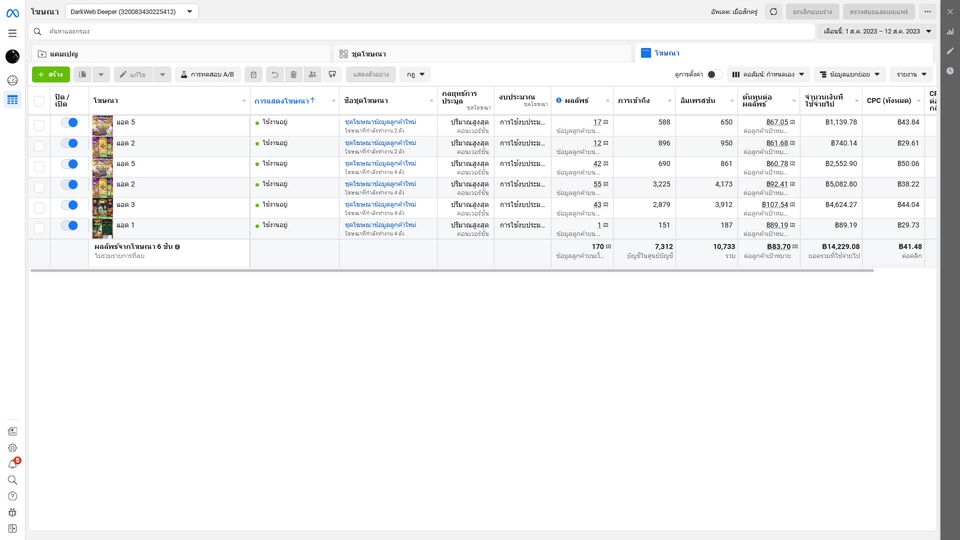960x540 pixels.
Task: Click the bug report icon in the sidebar
Action: point(12,512)
